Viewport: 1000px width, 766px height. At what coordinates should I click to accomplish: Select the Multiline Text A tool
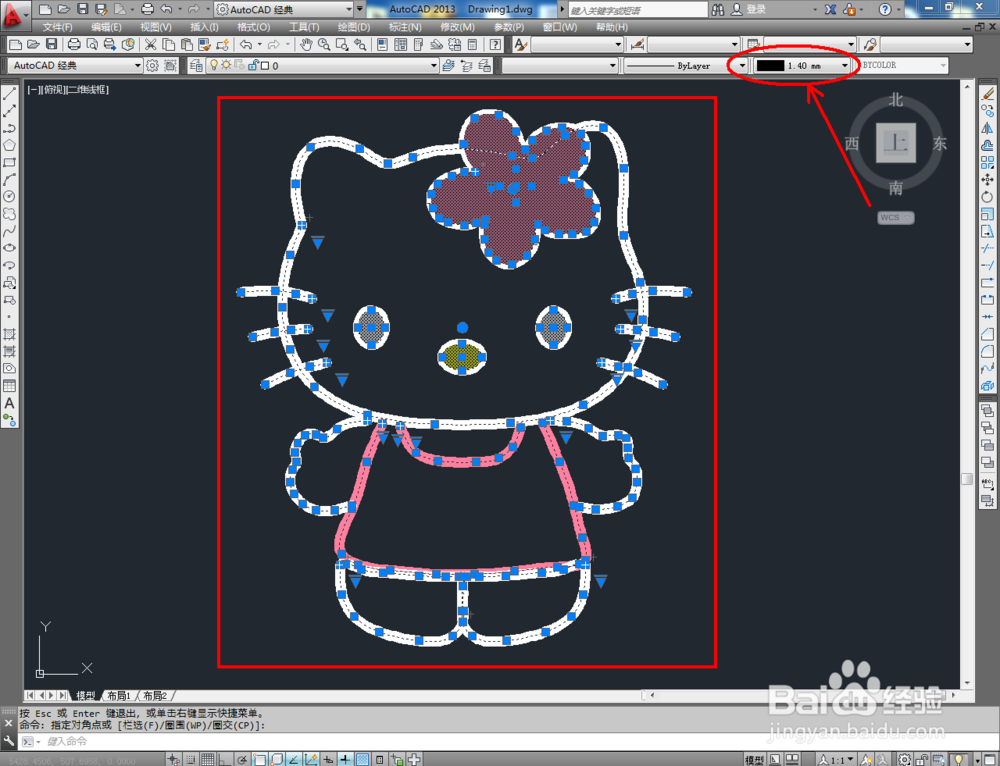[9, 403]
